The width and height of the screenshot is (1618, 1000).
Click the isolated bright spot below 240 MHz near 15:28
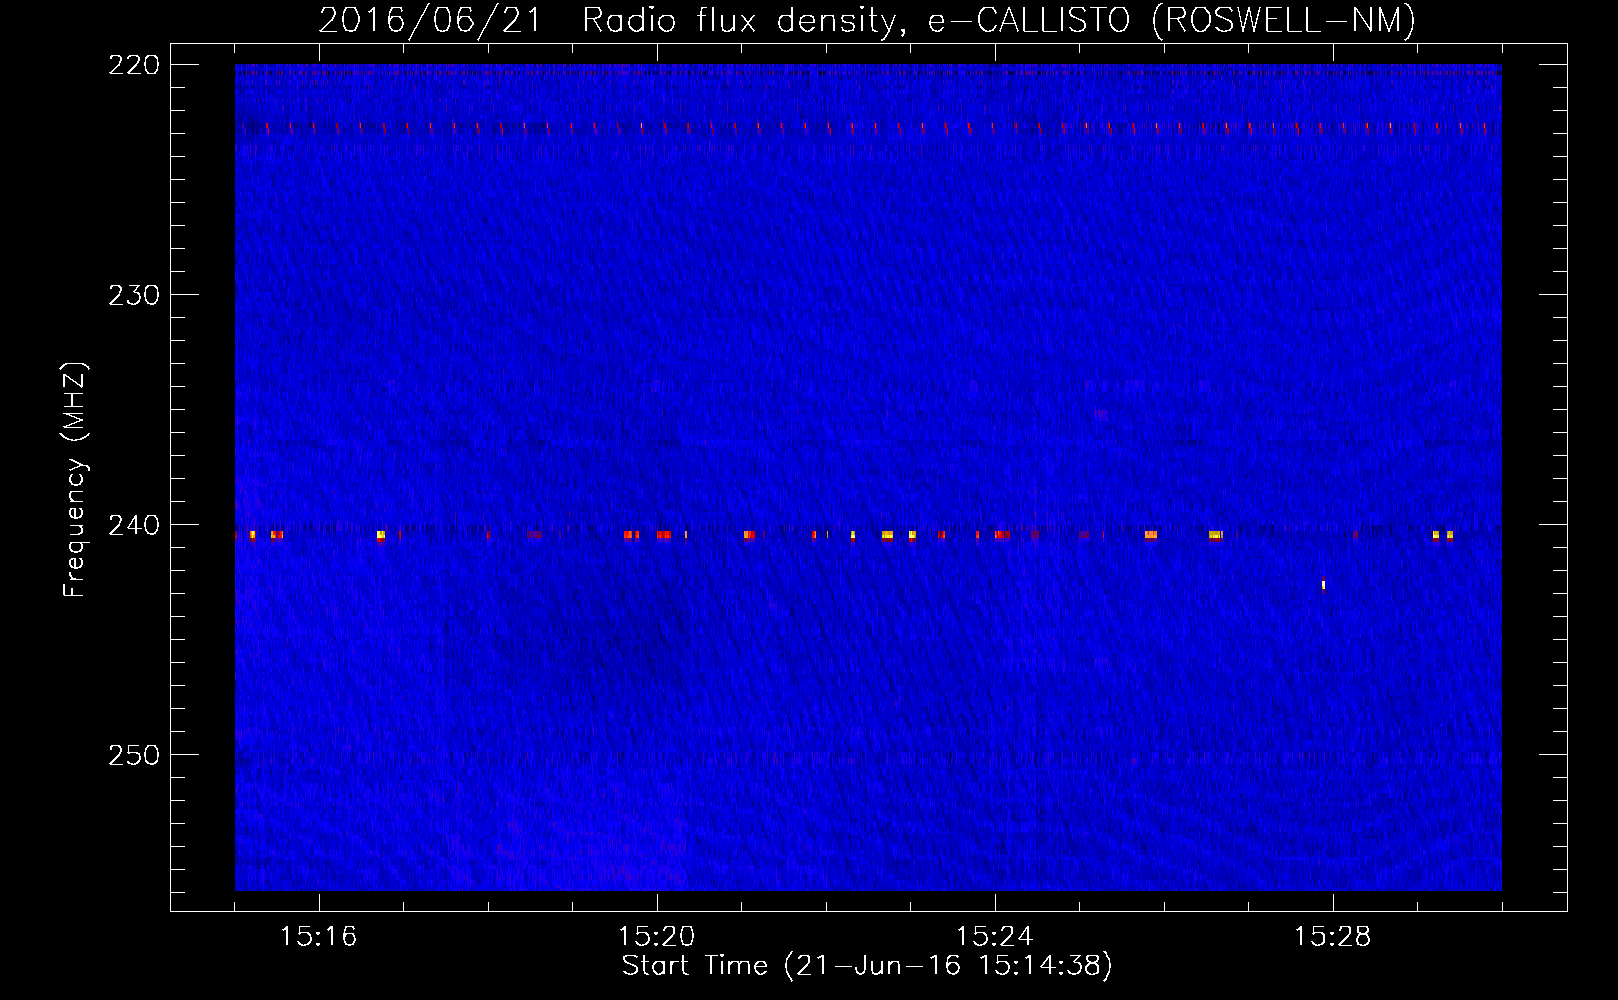(x=1323, y=585)
